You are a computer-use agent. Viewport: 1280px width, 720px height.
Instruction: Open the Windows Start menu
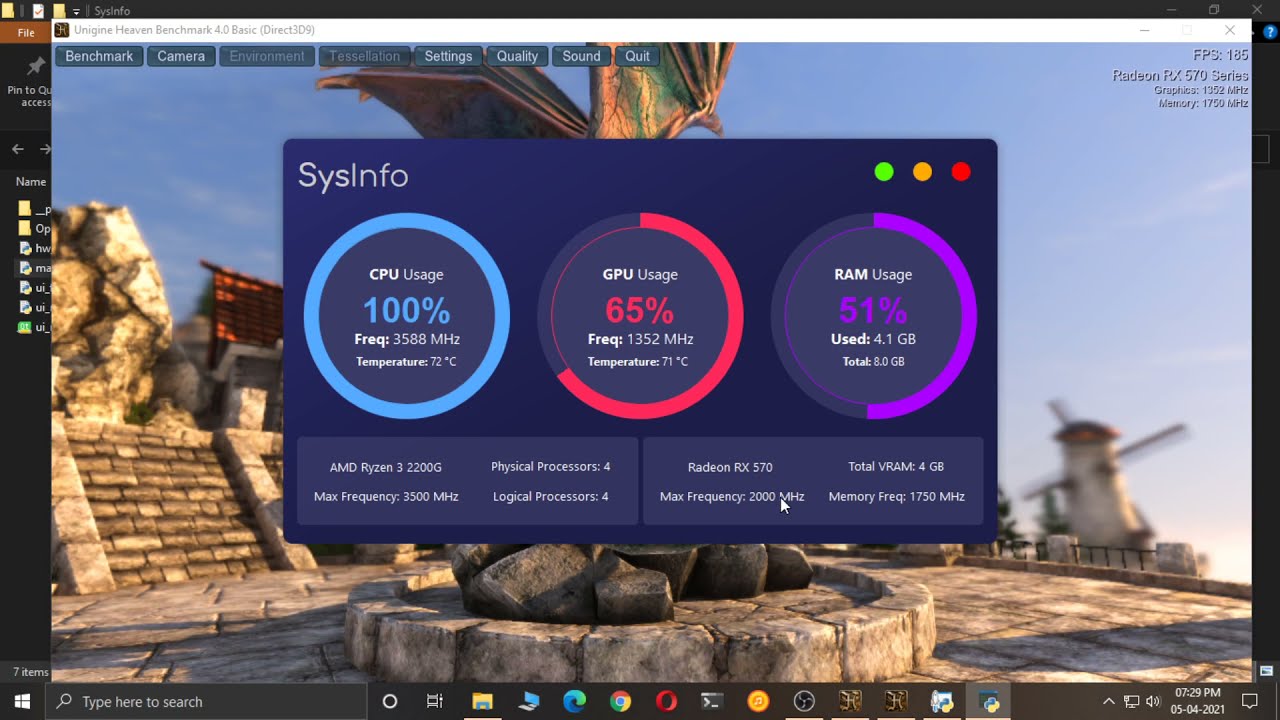[x=22, y=701]
